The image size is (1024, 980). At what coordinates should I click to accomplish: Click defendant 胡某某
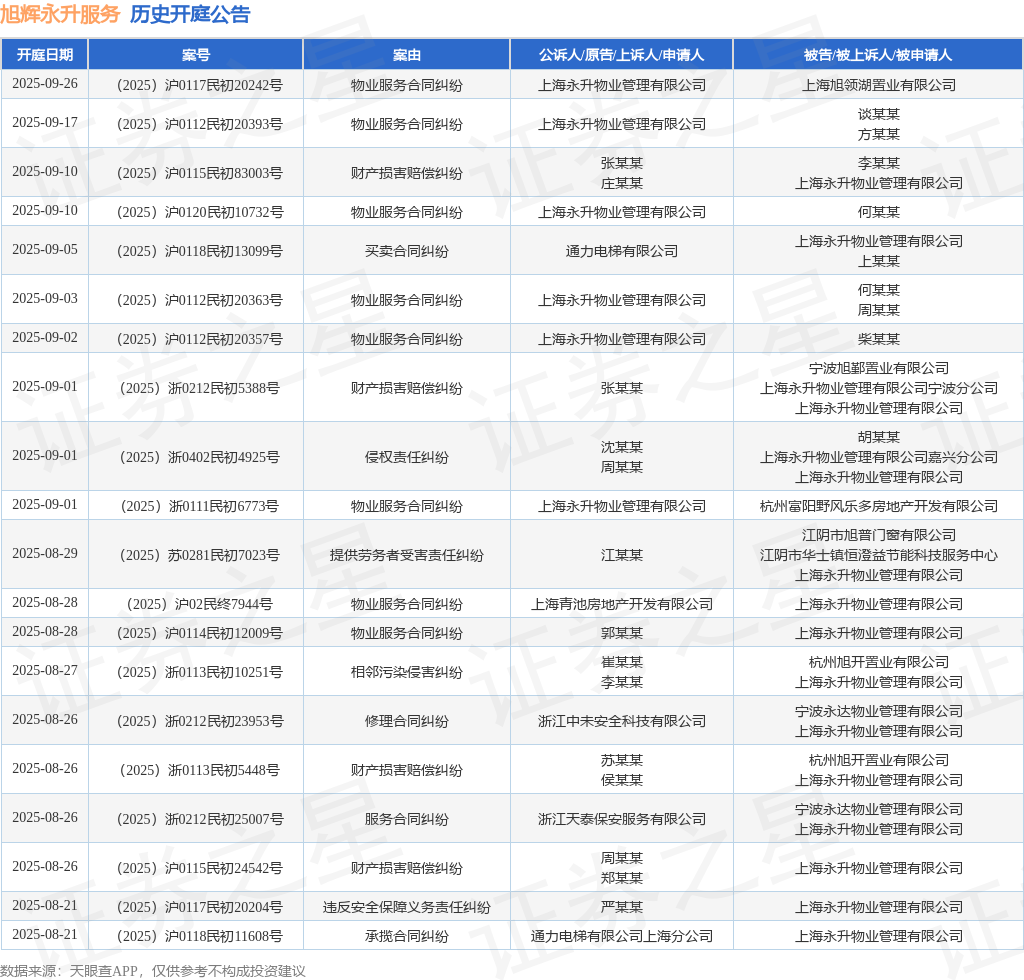[x=878, y=437]
